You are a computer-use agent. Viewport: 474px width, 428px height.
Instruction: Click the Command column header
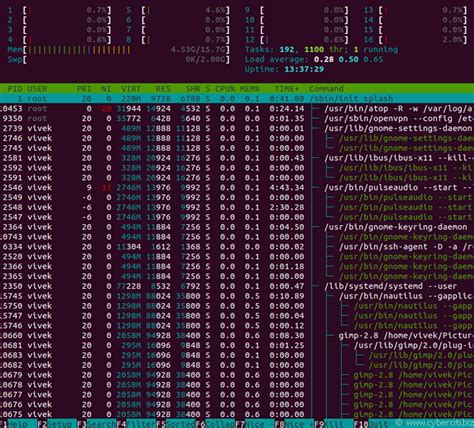(326, 89)
